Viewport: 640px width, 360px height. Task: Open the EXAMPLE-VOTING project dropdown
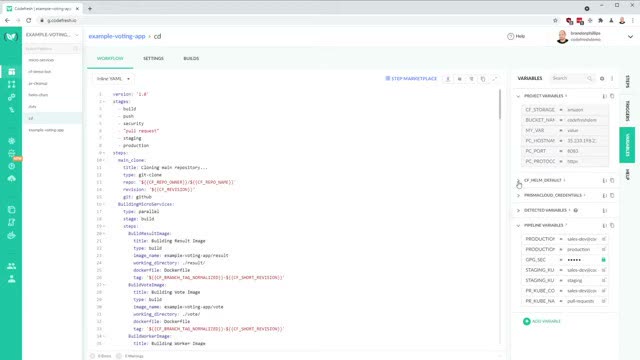[x=52, y=35]
